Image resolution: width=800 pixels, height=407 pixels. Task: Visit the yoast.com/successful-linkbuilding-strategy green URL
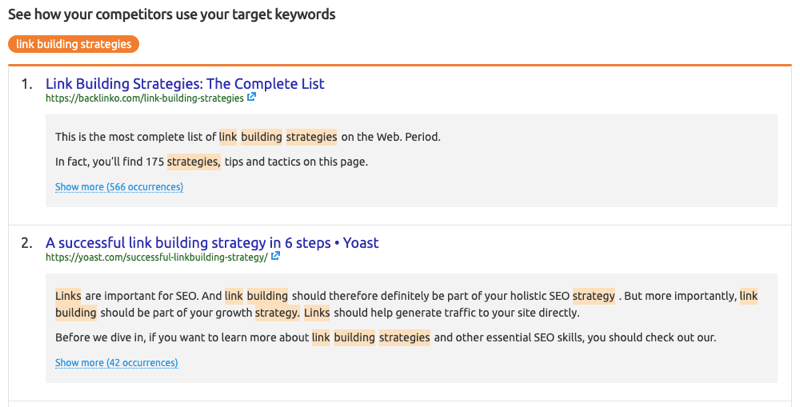[x=156, y=257]
